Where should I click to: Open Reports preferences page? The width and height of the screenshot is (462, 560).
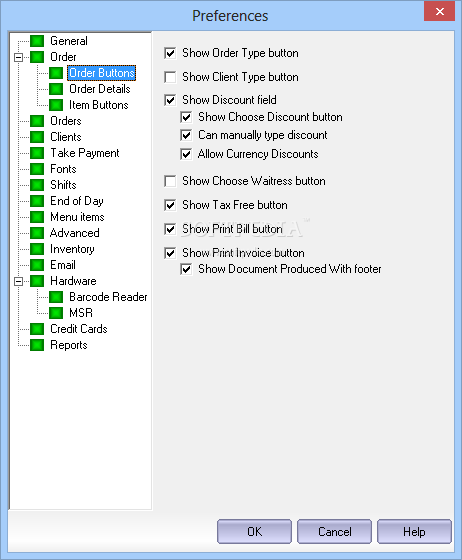click(69, 345)
